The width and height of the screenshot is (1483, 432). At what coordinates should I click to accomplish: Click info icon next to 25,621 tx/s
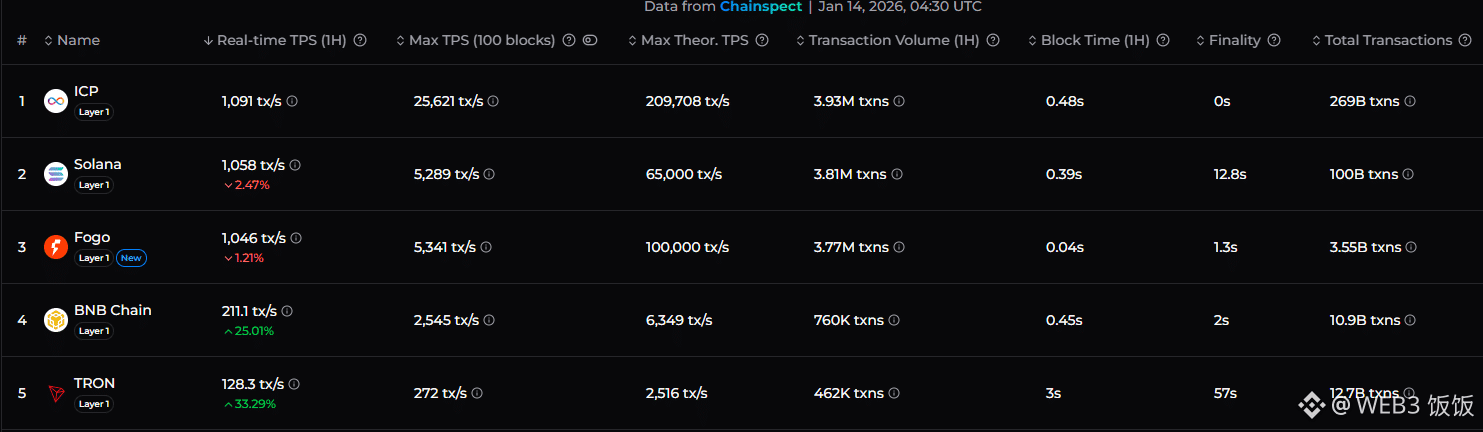[493, 101]
